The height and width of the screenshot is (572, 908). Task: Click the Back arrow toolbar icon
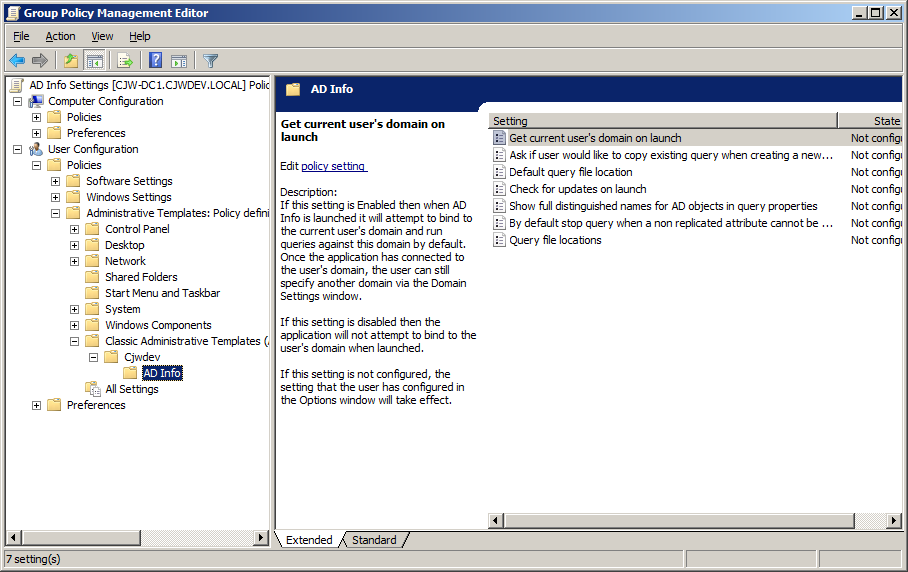pyautogui.click(x=17, y=61)
